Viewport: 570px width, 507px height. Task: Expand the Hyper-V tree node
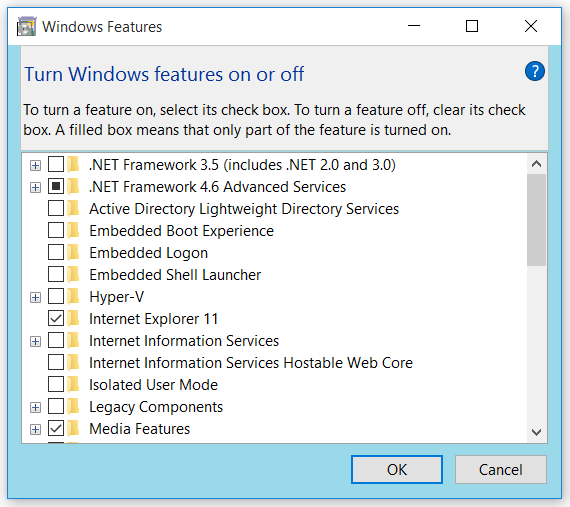pyautogui.click(x=35, y=298)
